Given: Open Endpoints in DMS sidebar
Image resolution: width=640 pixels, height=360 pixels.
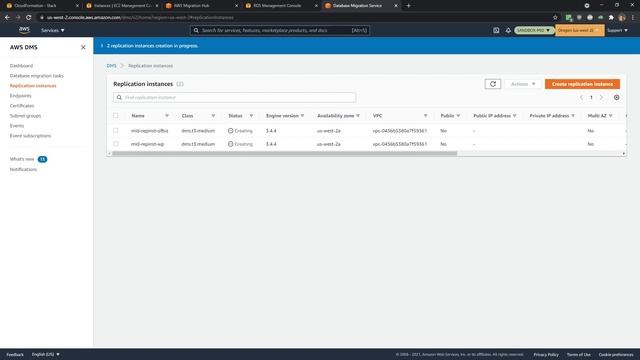Looking at the screenshot, I should pyautogui.click(x=20, y=96).
